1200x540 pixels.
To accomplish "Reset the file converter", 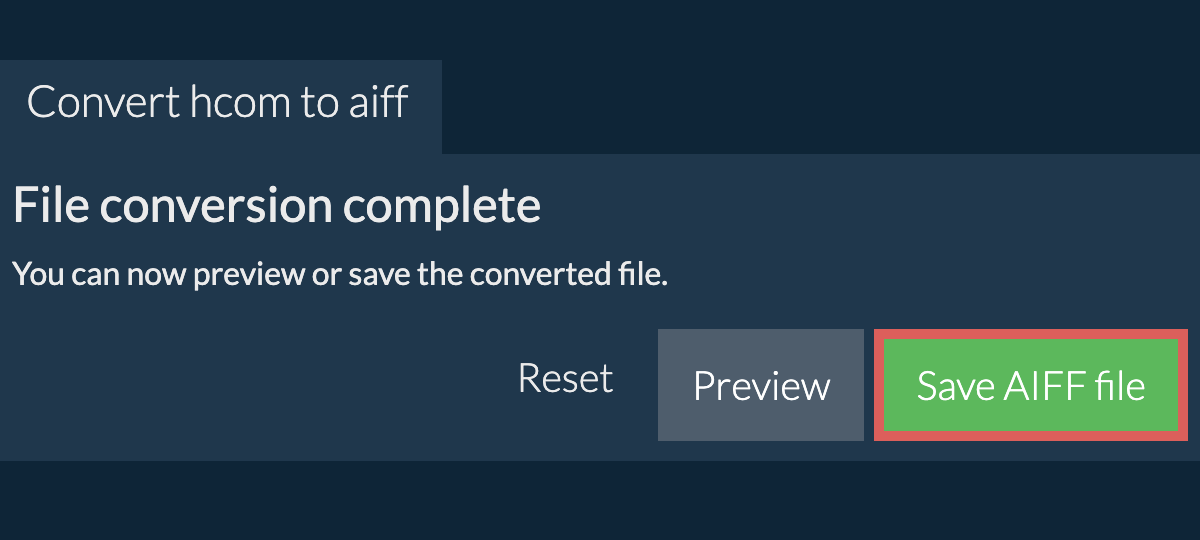I will 565,379.
